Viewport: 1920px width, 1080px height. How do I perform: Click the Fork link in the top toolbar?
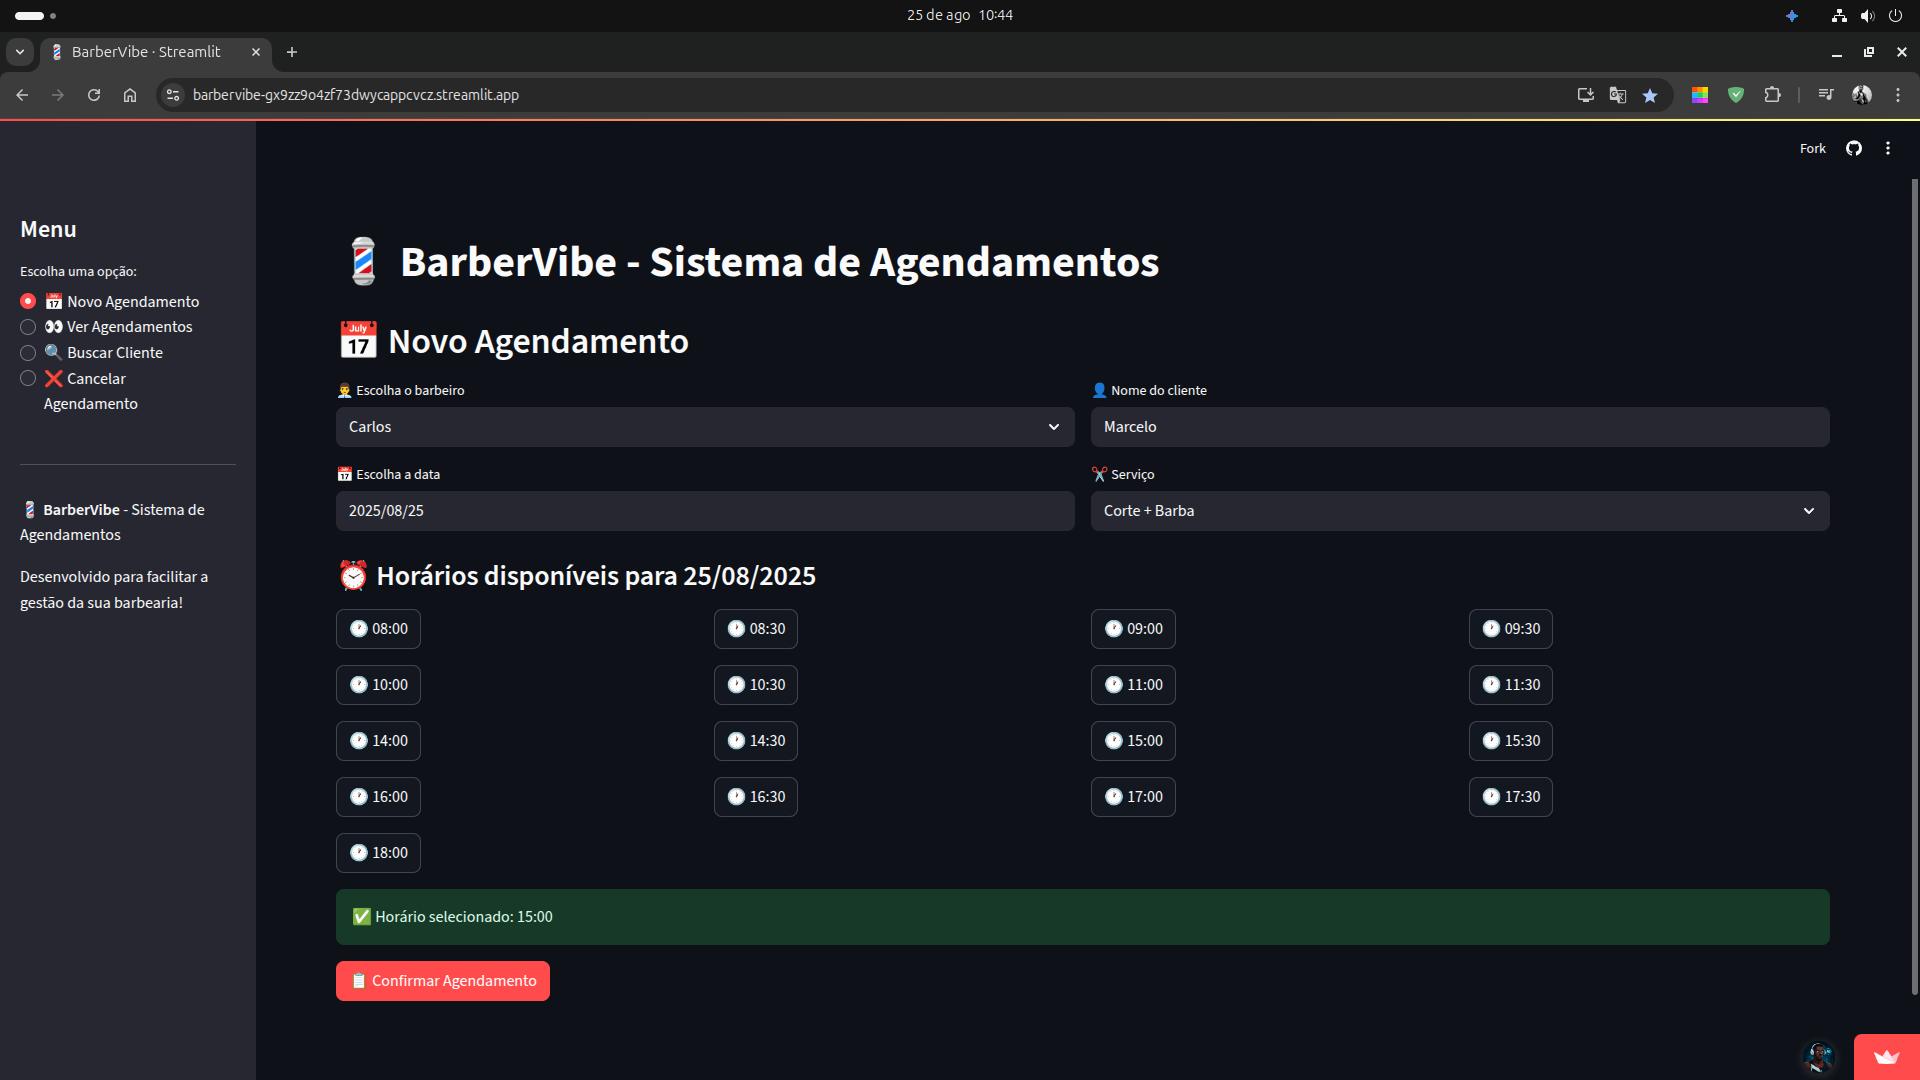point(1811,148)
